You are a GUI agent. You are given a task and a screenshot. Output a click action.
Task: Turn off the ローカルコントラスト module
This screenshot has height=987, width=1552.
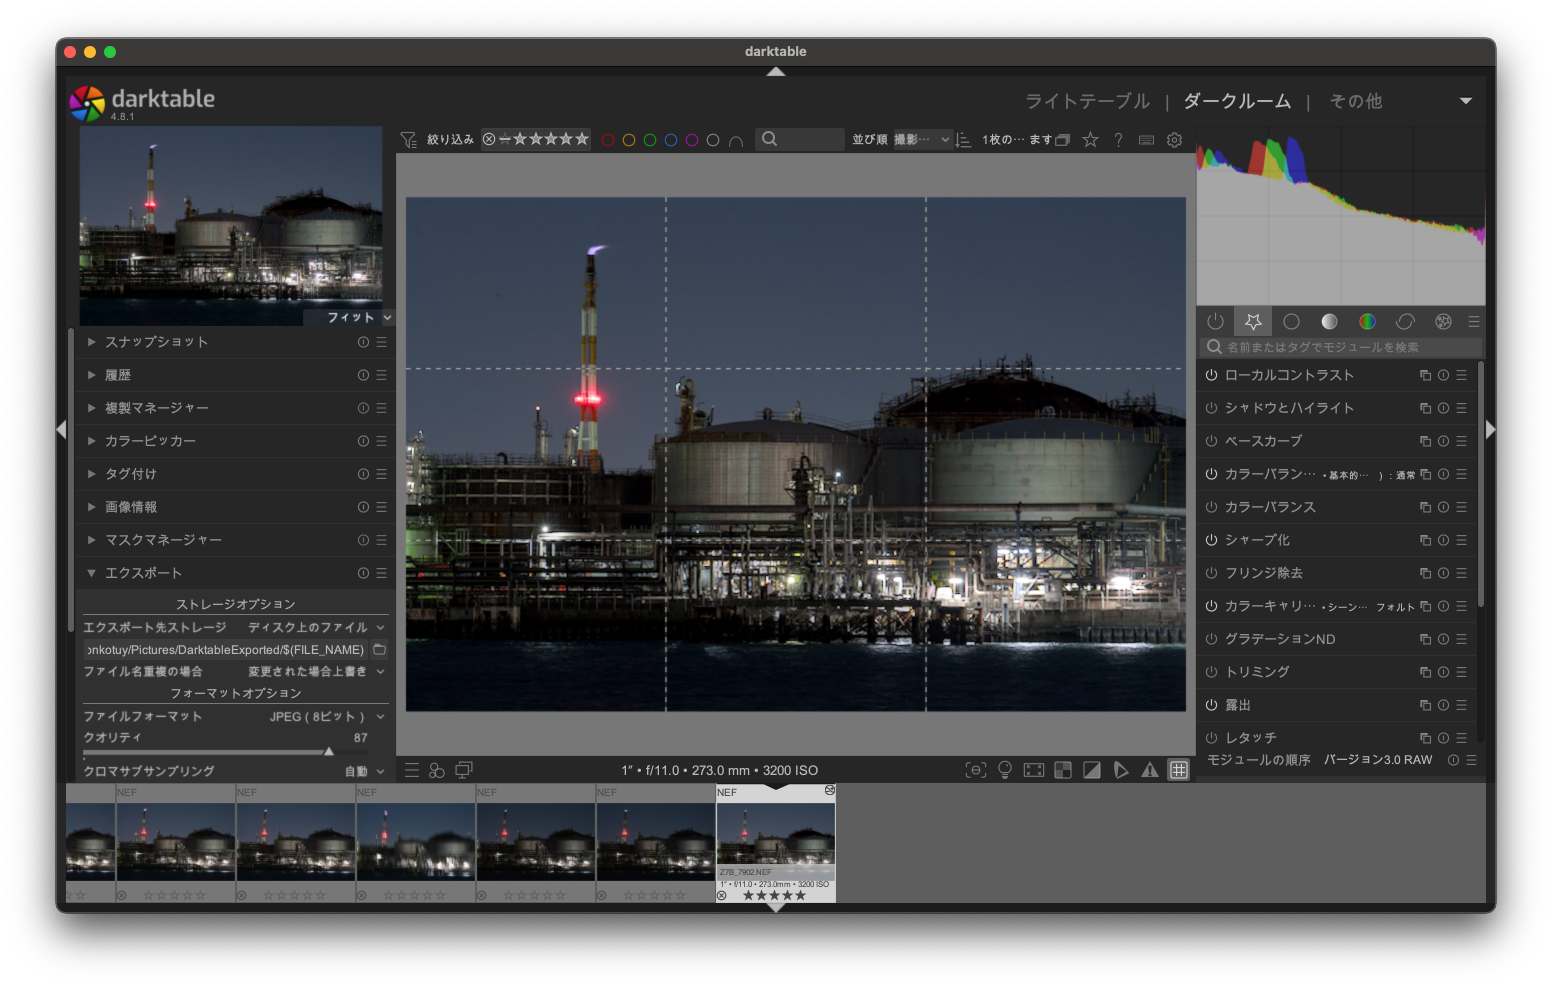tap(1211, 375)
